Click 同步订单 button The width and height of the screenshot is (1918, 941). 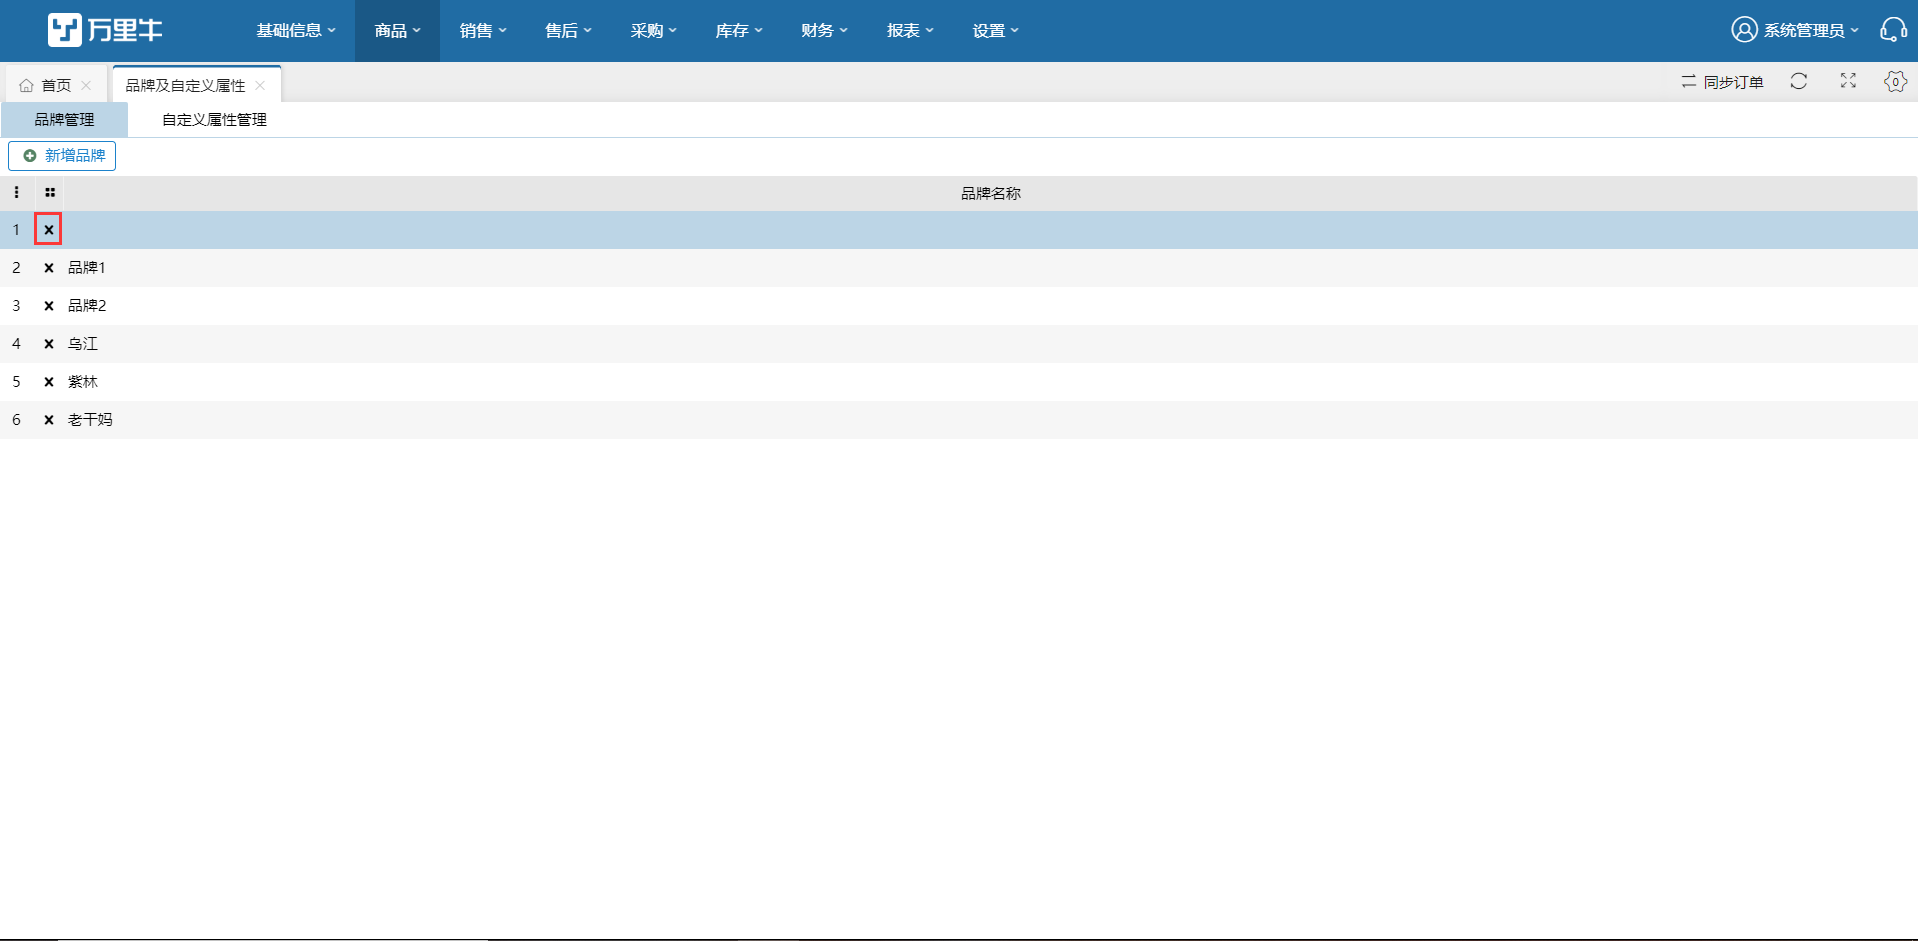[x=1722, y=82]
